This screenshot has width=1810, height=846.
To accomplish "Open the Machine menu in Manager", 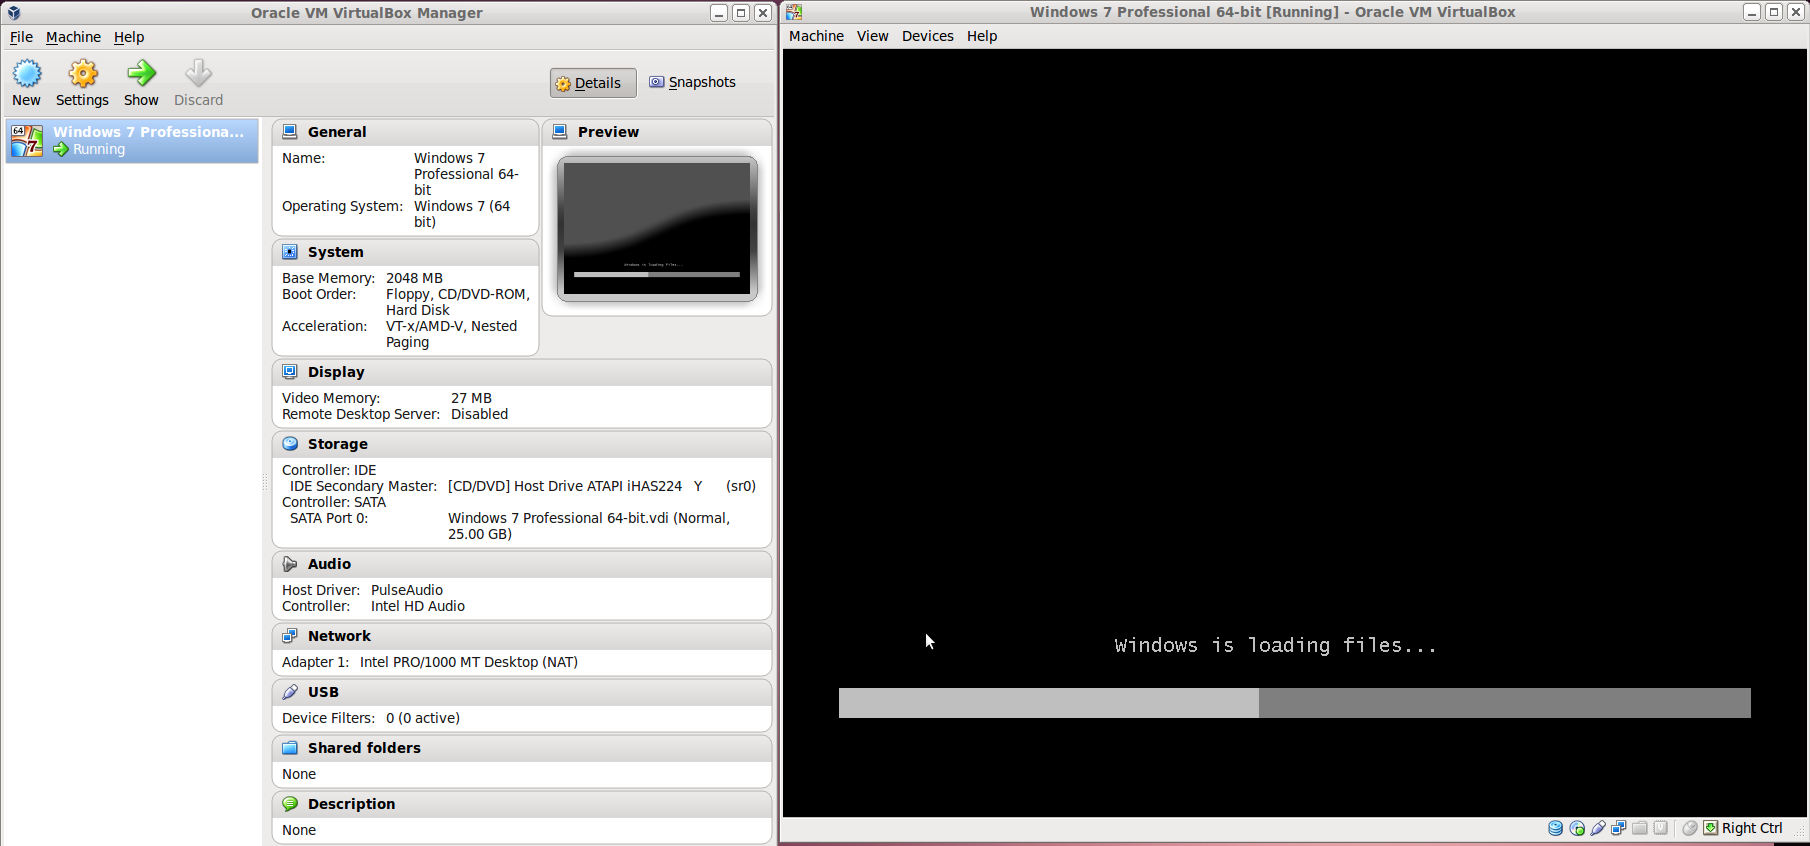I will (x=73, y=37).
